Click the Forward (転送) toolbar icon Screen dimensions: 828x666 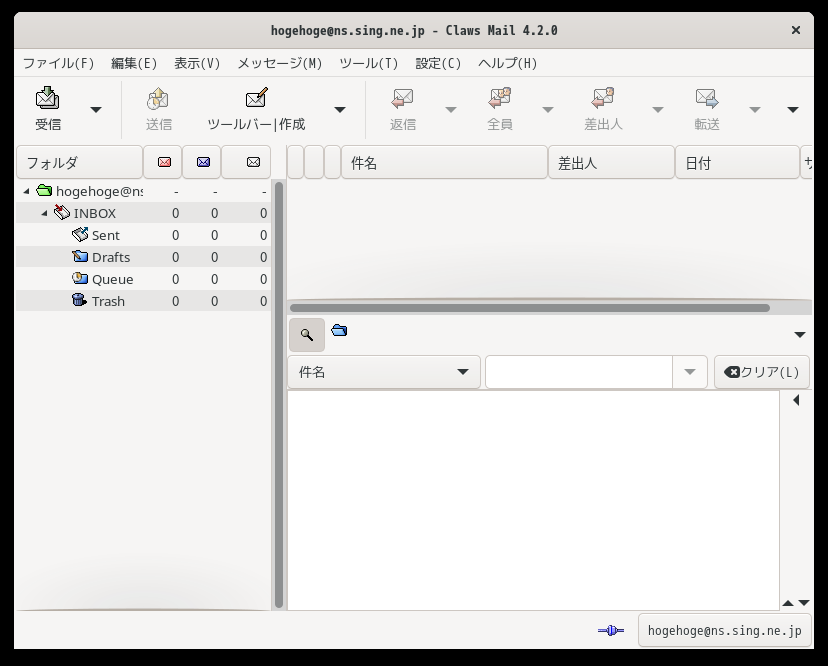click(707, 98)
